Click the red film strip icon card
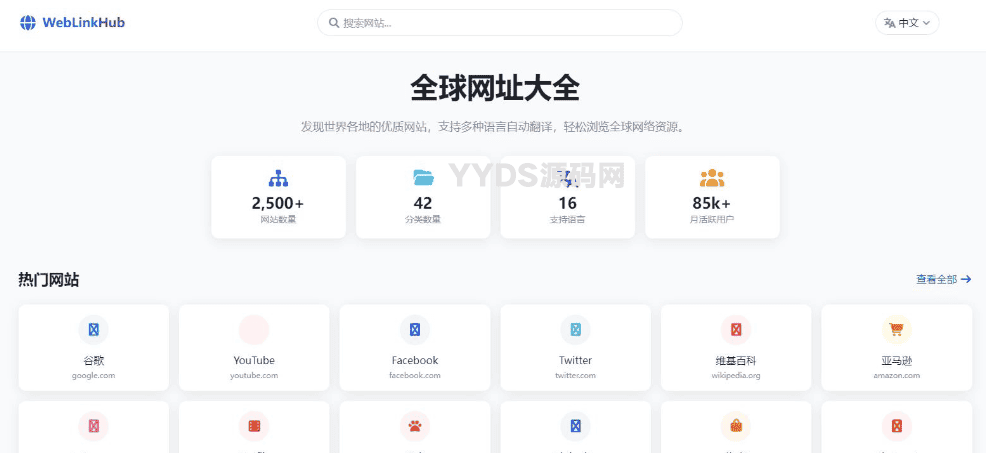This screenshot has height=453, width=986. 254,427
